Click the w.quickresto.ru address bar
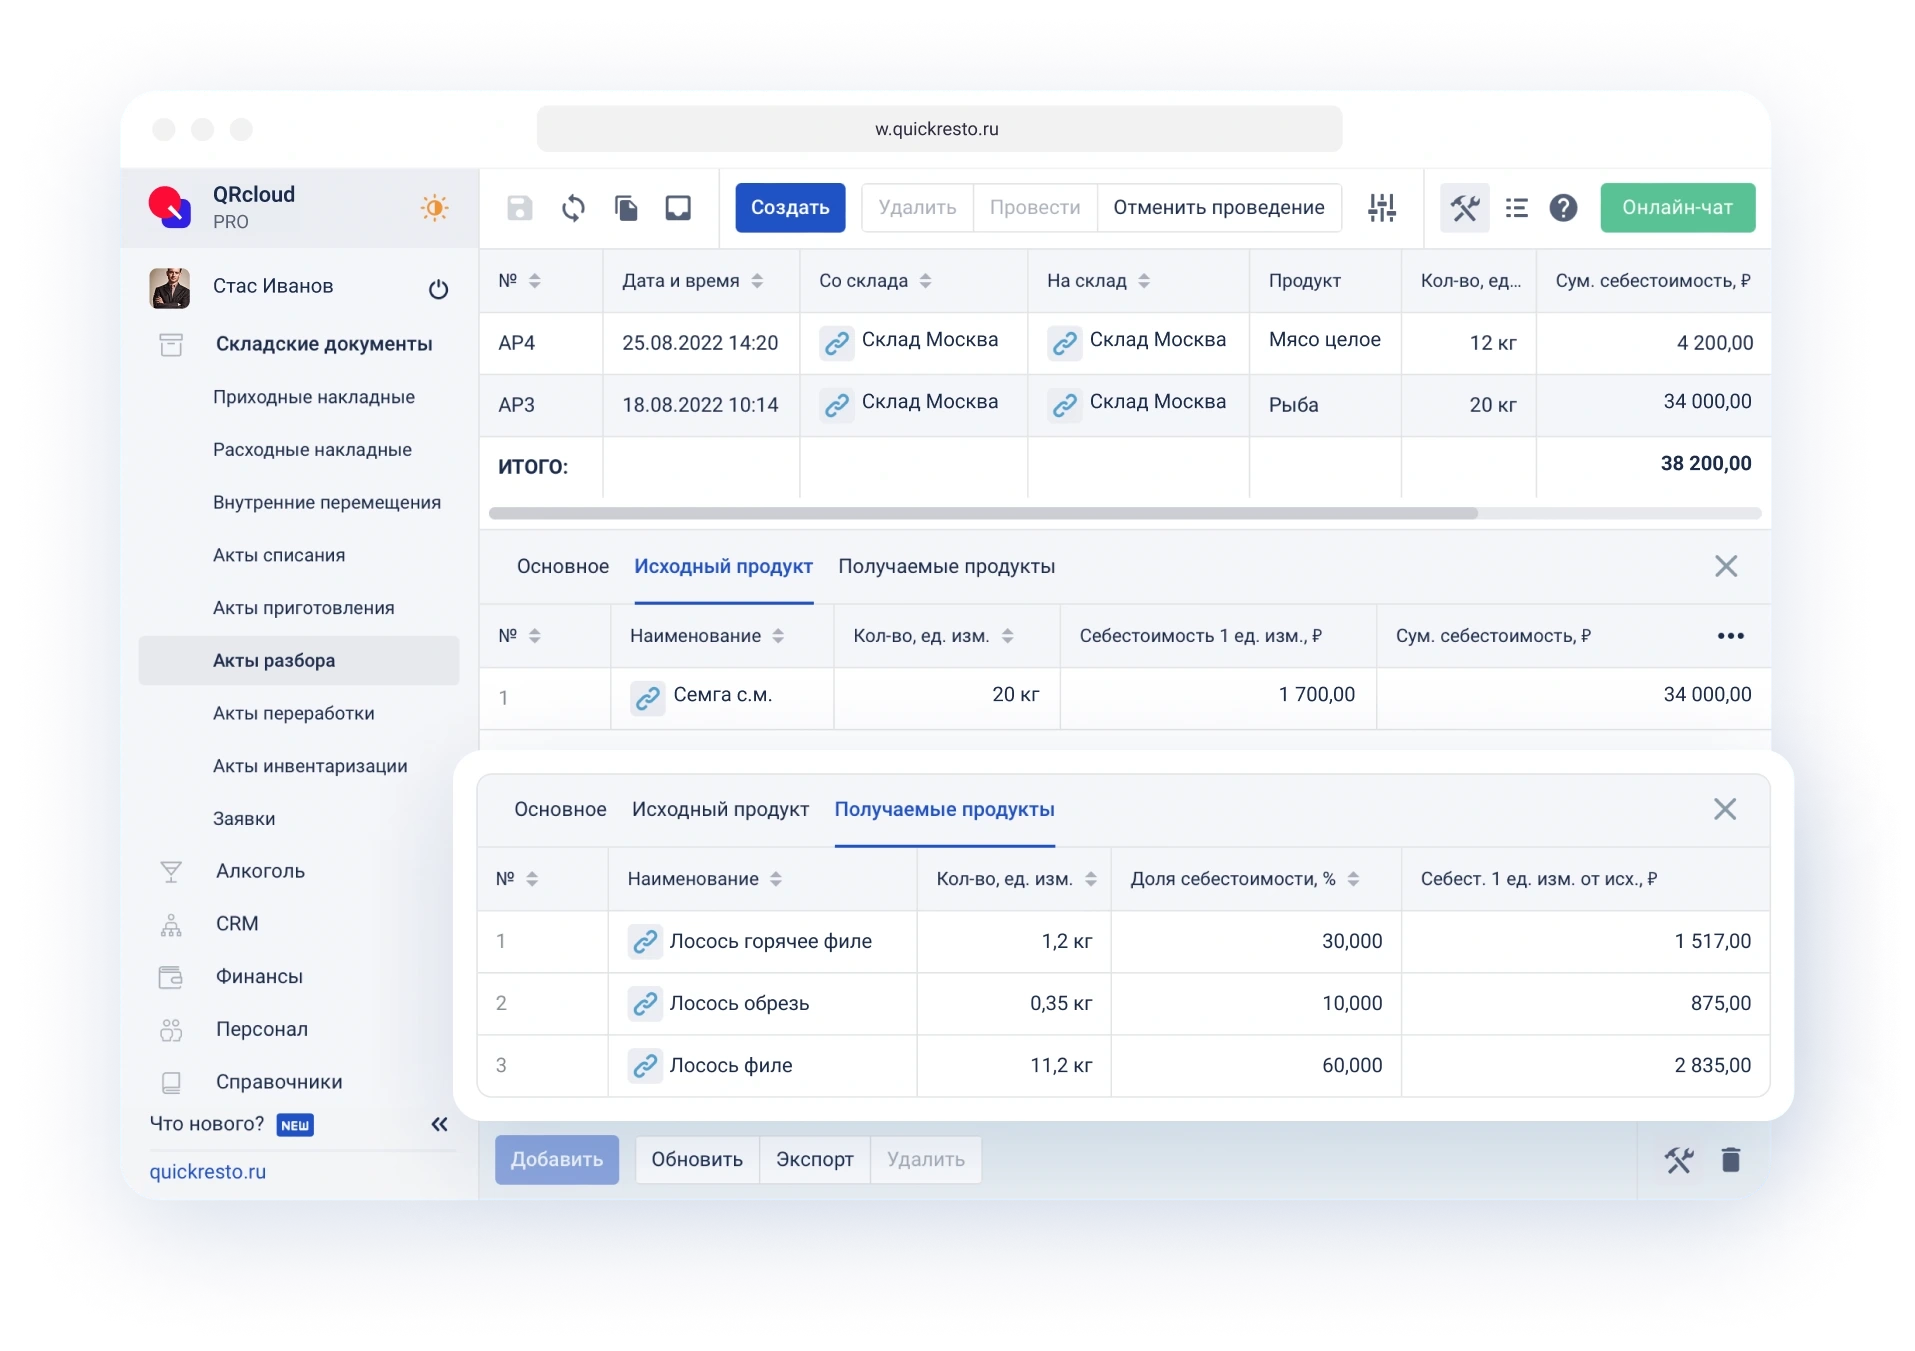This screenshot has height=1351, width=1915. (x=938, y=129)
